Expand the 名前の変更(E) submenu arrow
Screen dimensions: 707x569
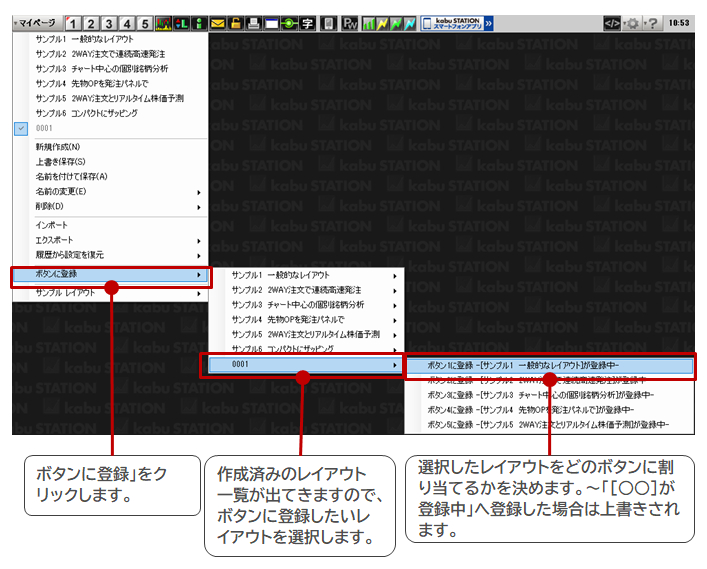(199, 193)
